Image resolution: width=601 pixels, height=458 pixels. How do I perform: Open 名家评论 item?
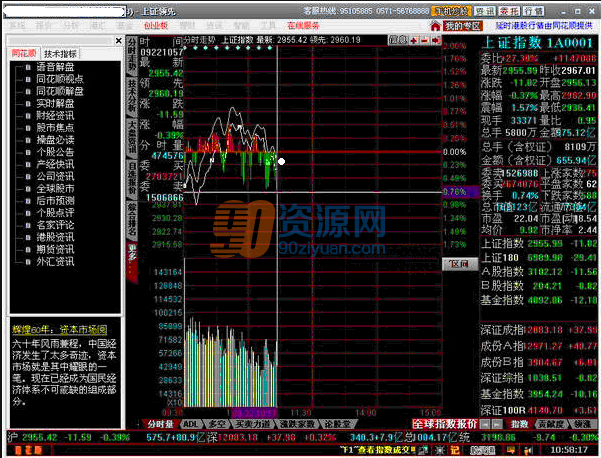pos(55,225)
